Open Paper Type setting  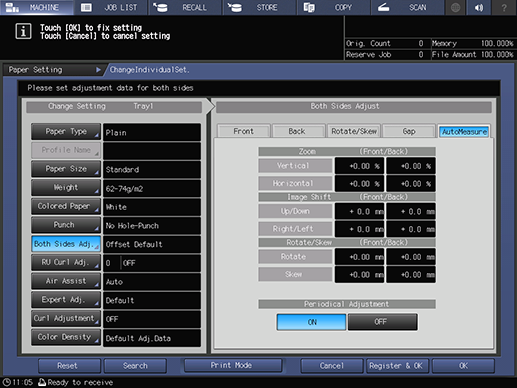(x=66, y=132)
